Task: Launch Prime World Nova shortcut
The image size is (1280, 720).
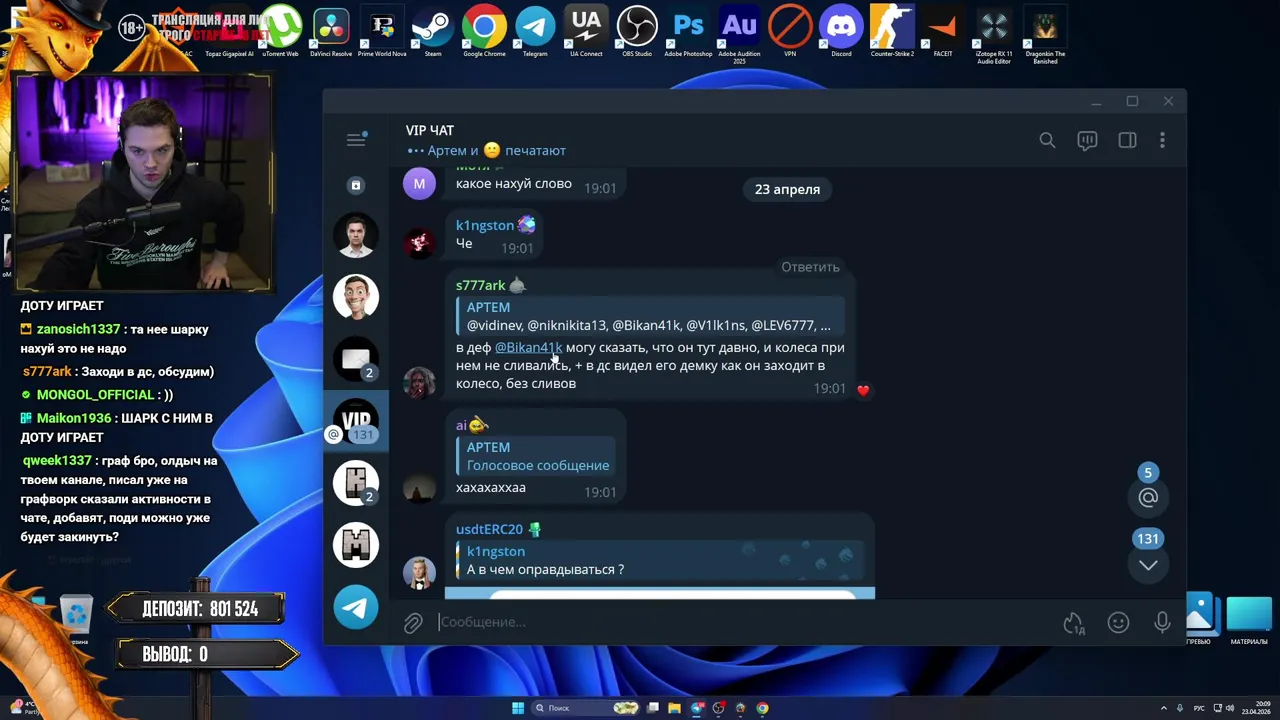Action: pos(382,31)
